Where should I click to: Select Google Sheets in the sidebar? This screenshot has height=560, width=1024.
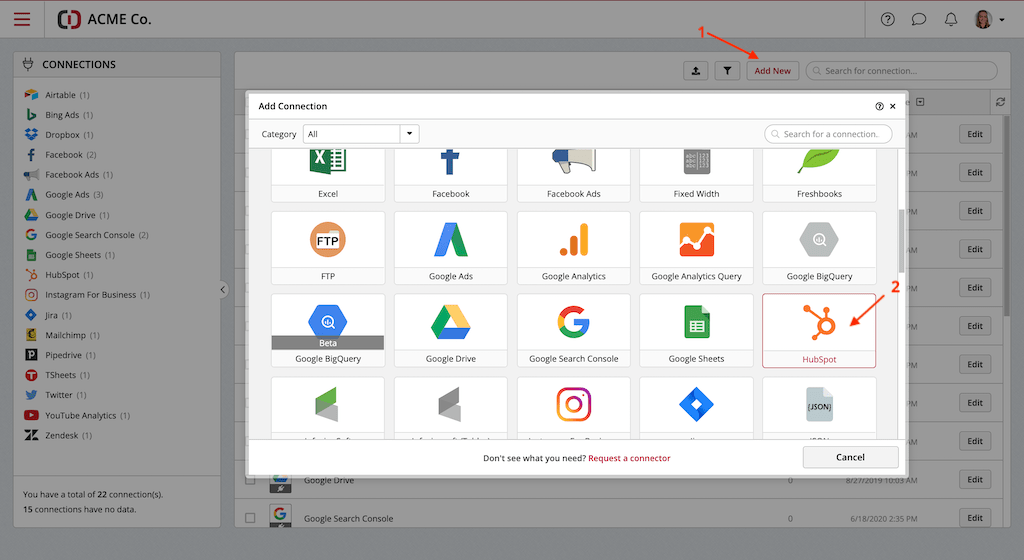click(x=70, y=255)
